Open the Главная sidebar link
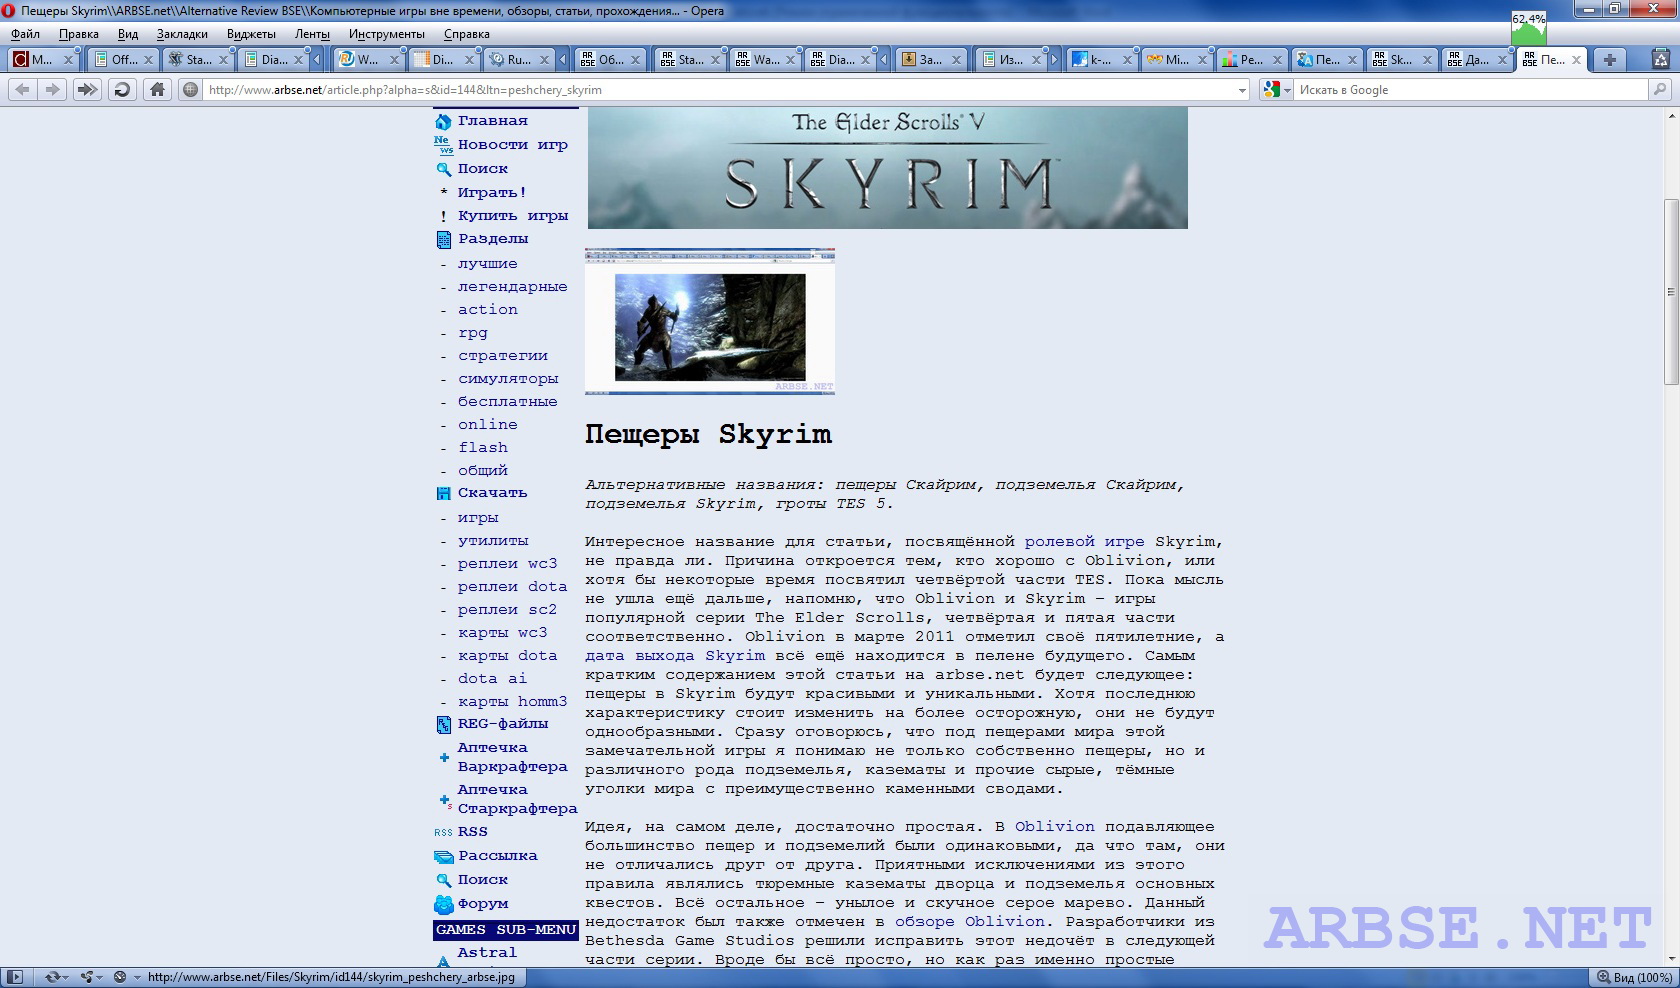Viewport: 1680px width, 988px height. pyautogui.click(x=492, y=121)
